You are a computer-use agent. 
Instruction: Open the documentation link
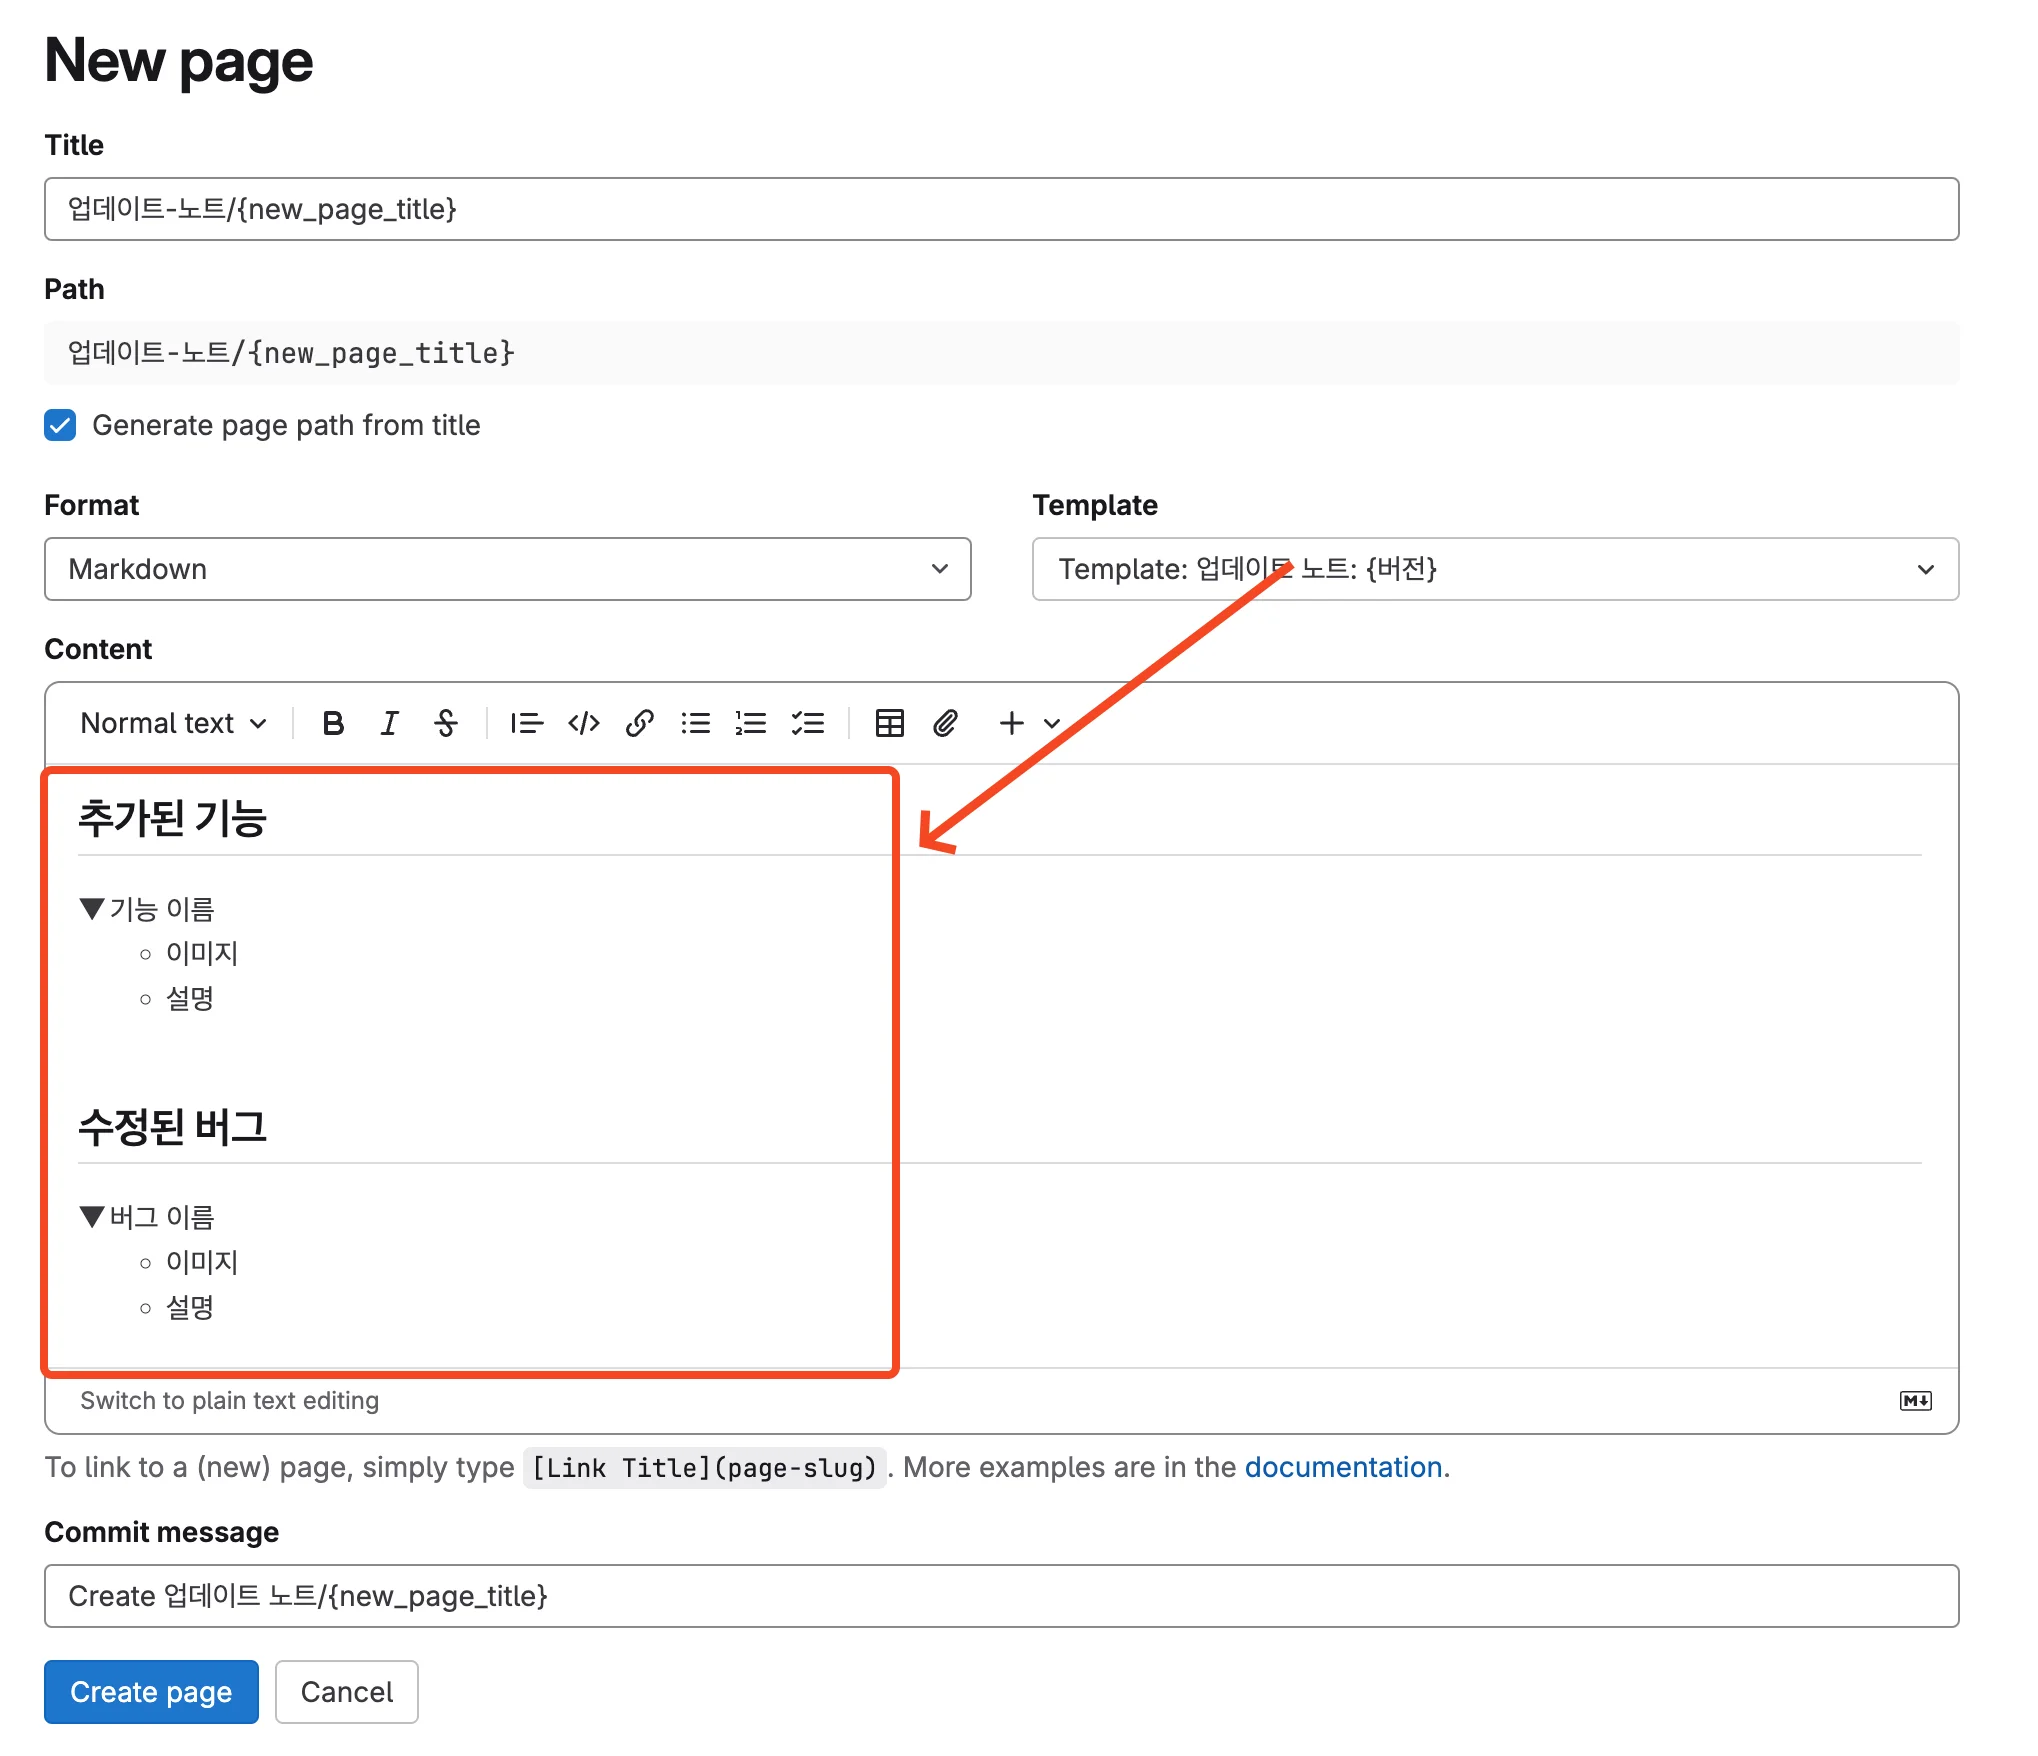[1342, 1467]
